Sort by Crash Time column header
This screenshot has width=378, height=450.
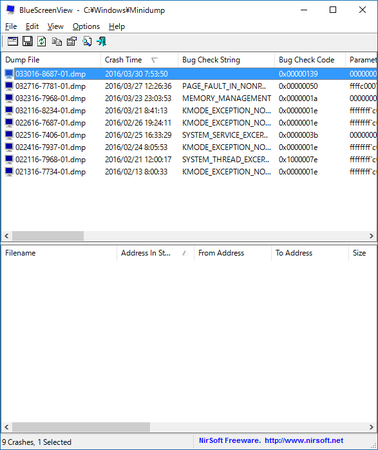coord(139,60)
